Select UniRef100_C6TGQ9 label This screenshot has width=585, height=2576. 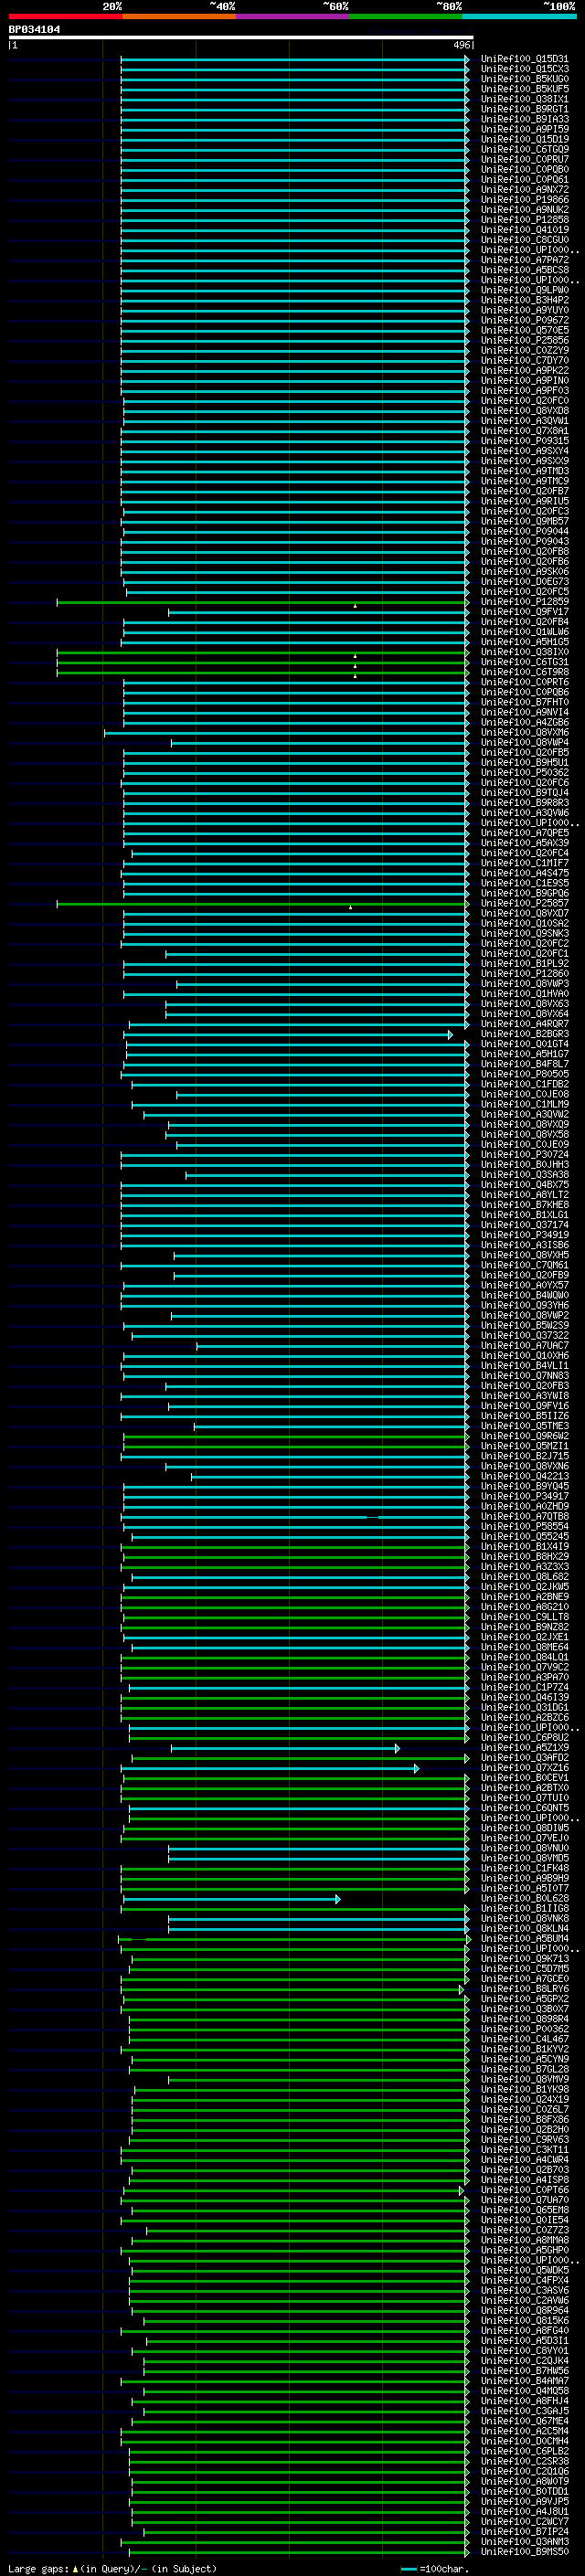(524, 149)
